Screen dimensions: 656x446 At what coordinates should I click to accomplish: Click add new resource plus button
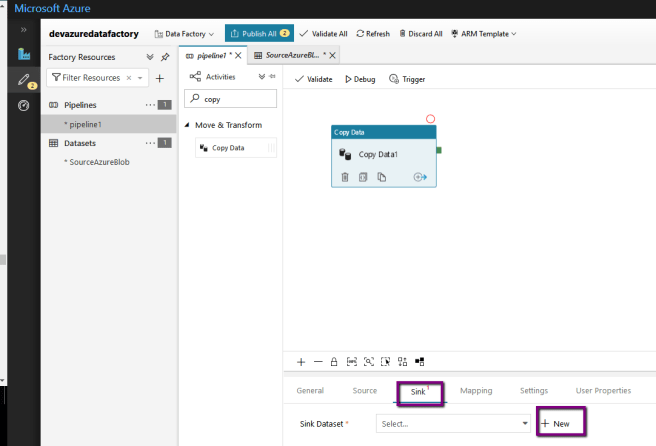[x=159, y=78]
